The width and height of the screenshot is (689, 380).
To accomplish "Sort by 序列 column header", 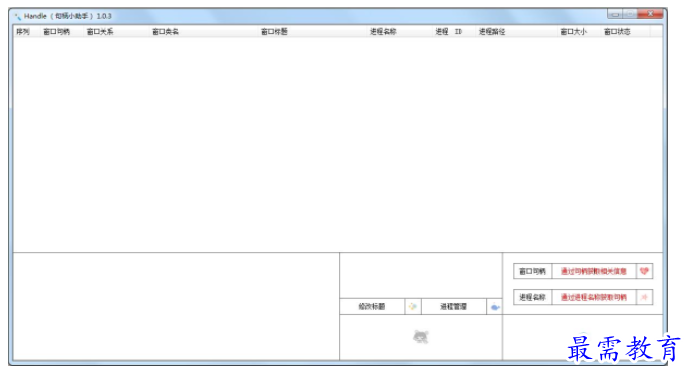I will tap(26, 32).
